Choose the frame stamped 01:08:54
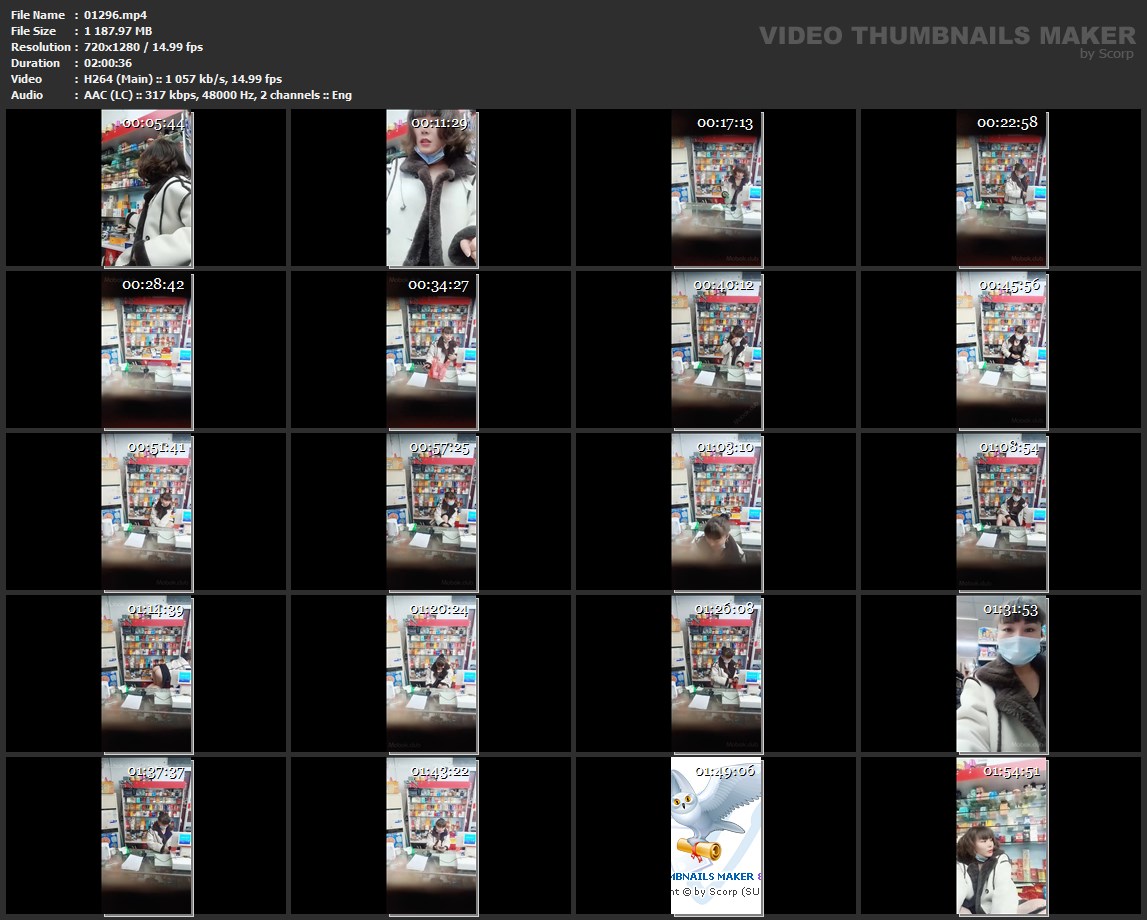1147x920 pixels. tap(1001, 512)
